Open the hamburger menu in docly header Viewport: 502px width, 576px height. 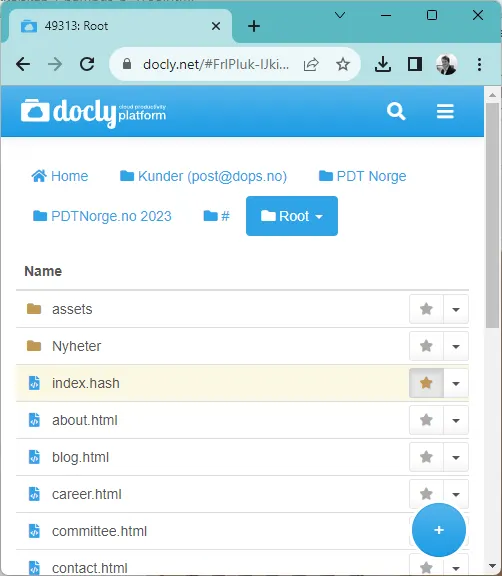445,111
